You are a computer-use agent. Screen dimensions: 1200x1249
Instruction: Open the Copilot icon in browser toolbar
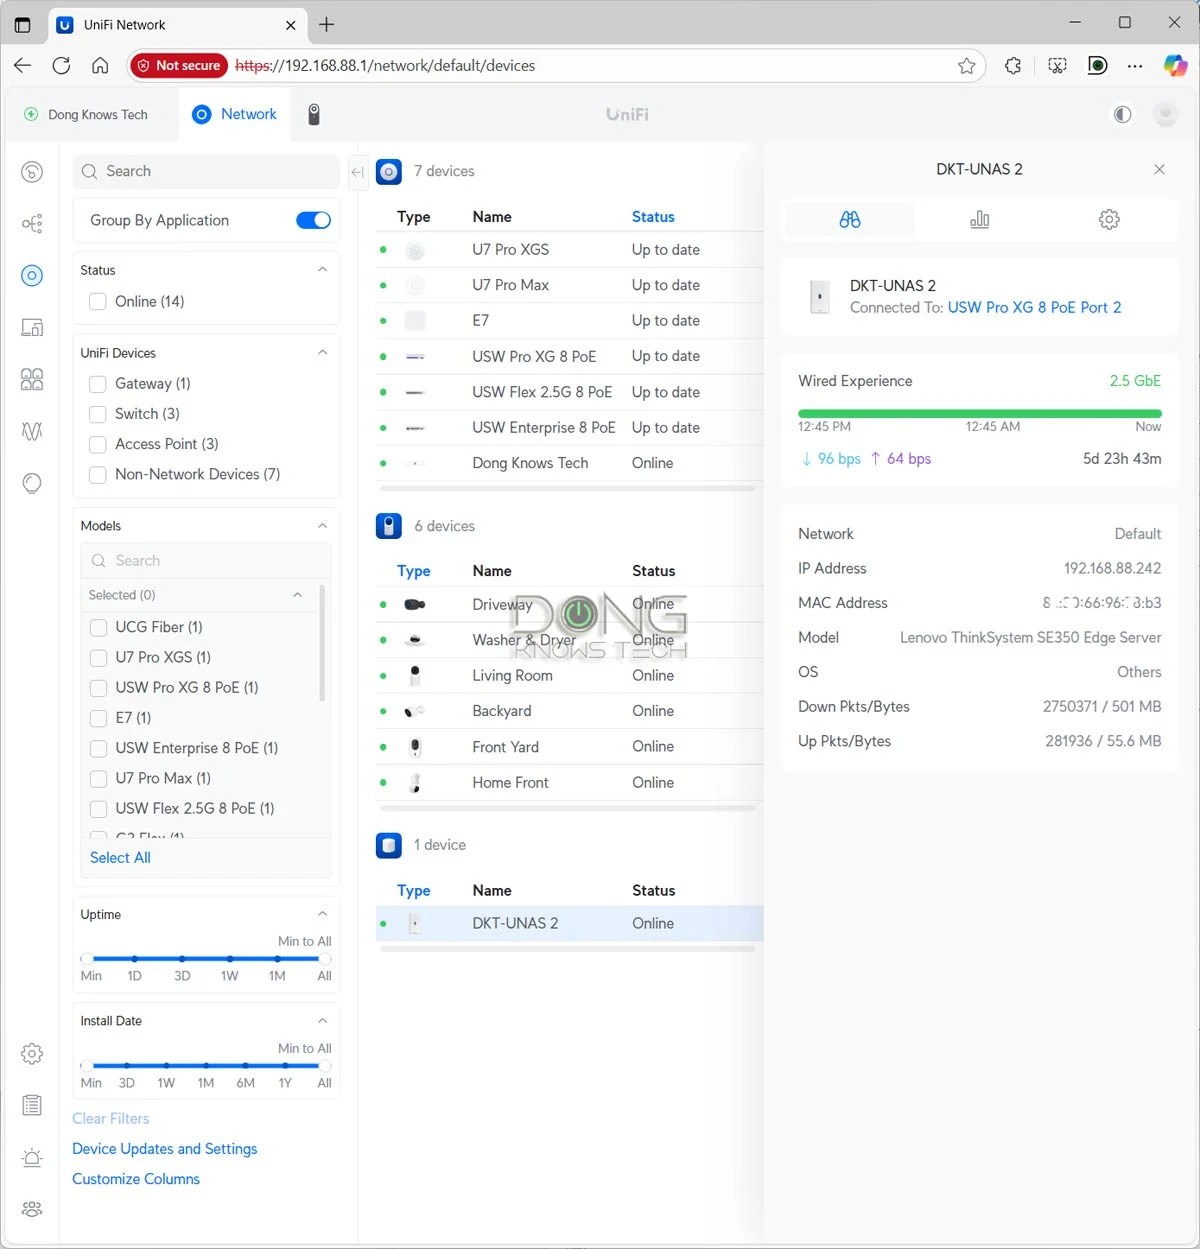[1176, 65]
